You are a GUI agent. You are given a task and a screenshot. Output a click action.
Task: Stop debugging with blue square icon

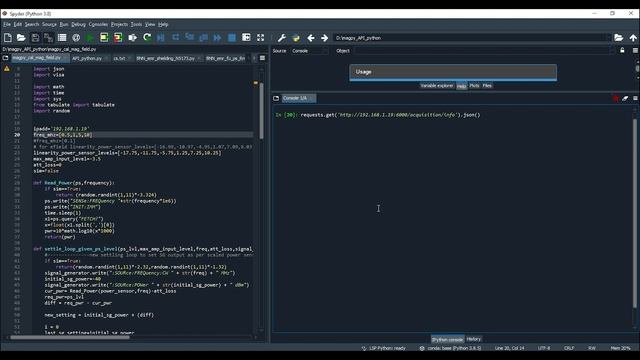coord(231,38)
